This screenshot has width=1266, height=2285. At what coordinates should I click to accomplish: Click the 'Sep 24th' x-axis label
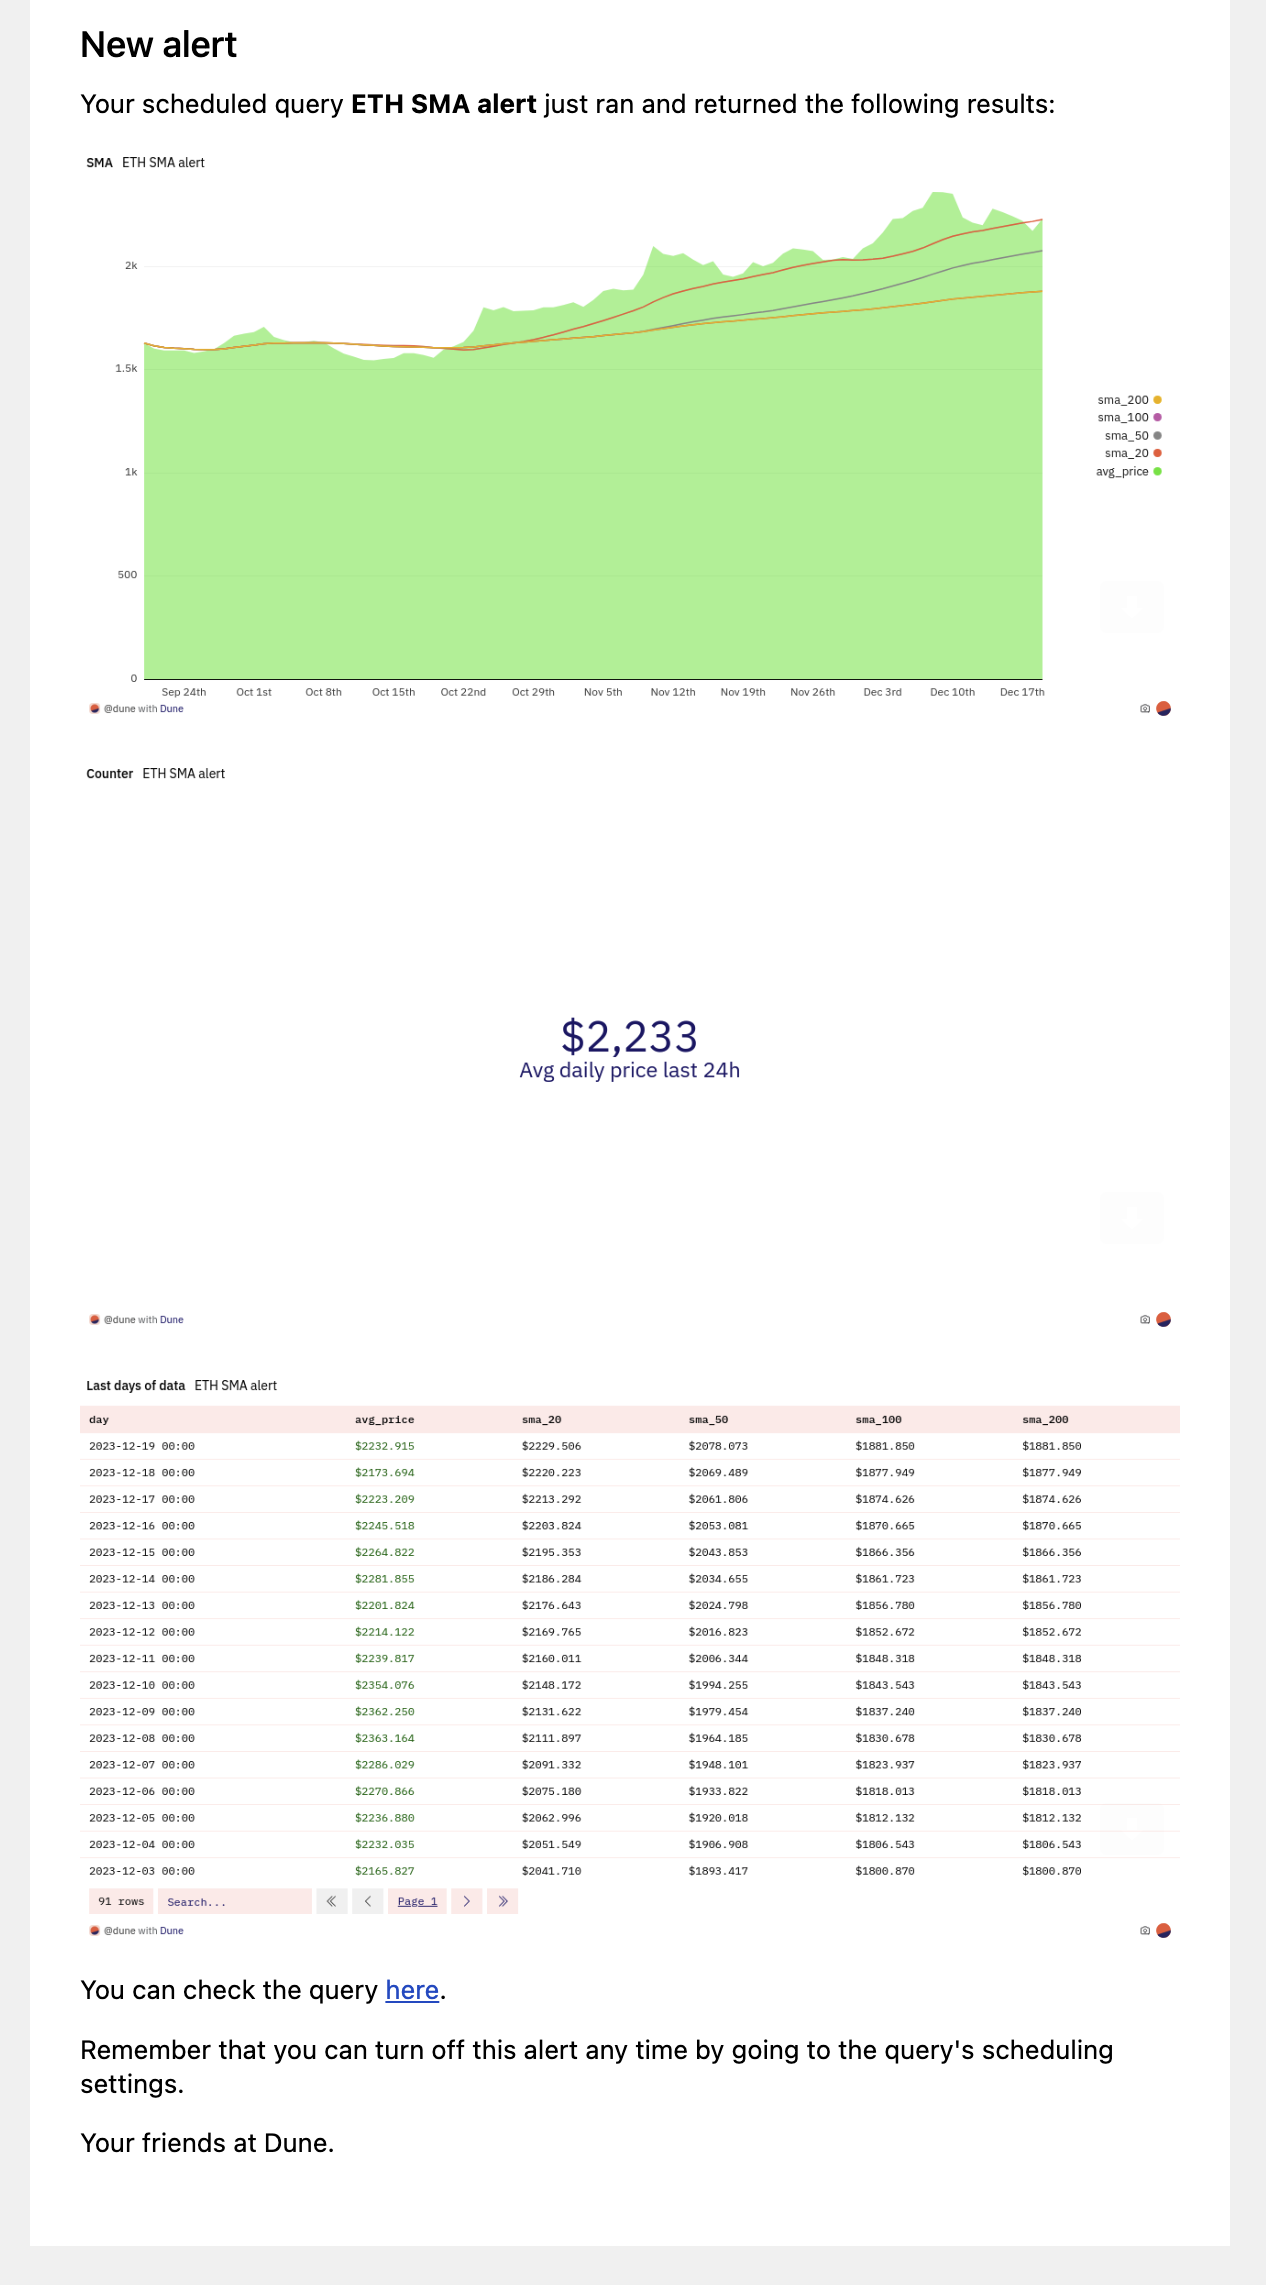coord(184,692)
